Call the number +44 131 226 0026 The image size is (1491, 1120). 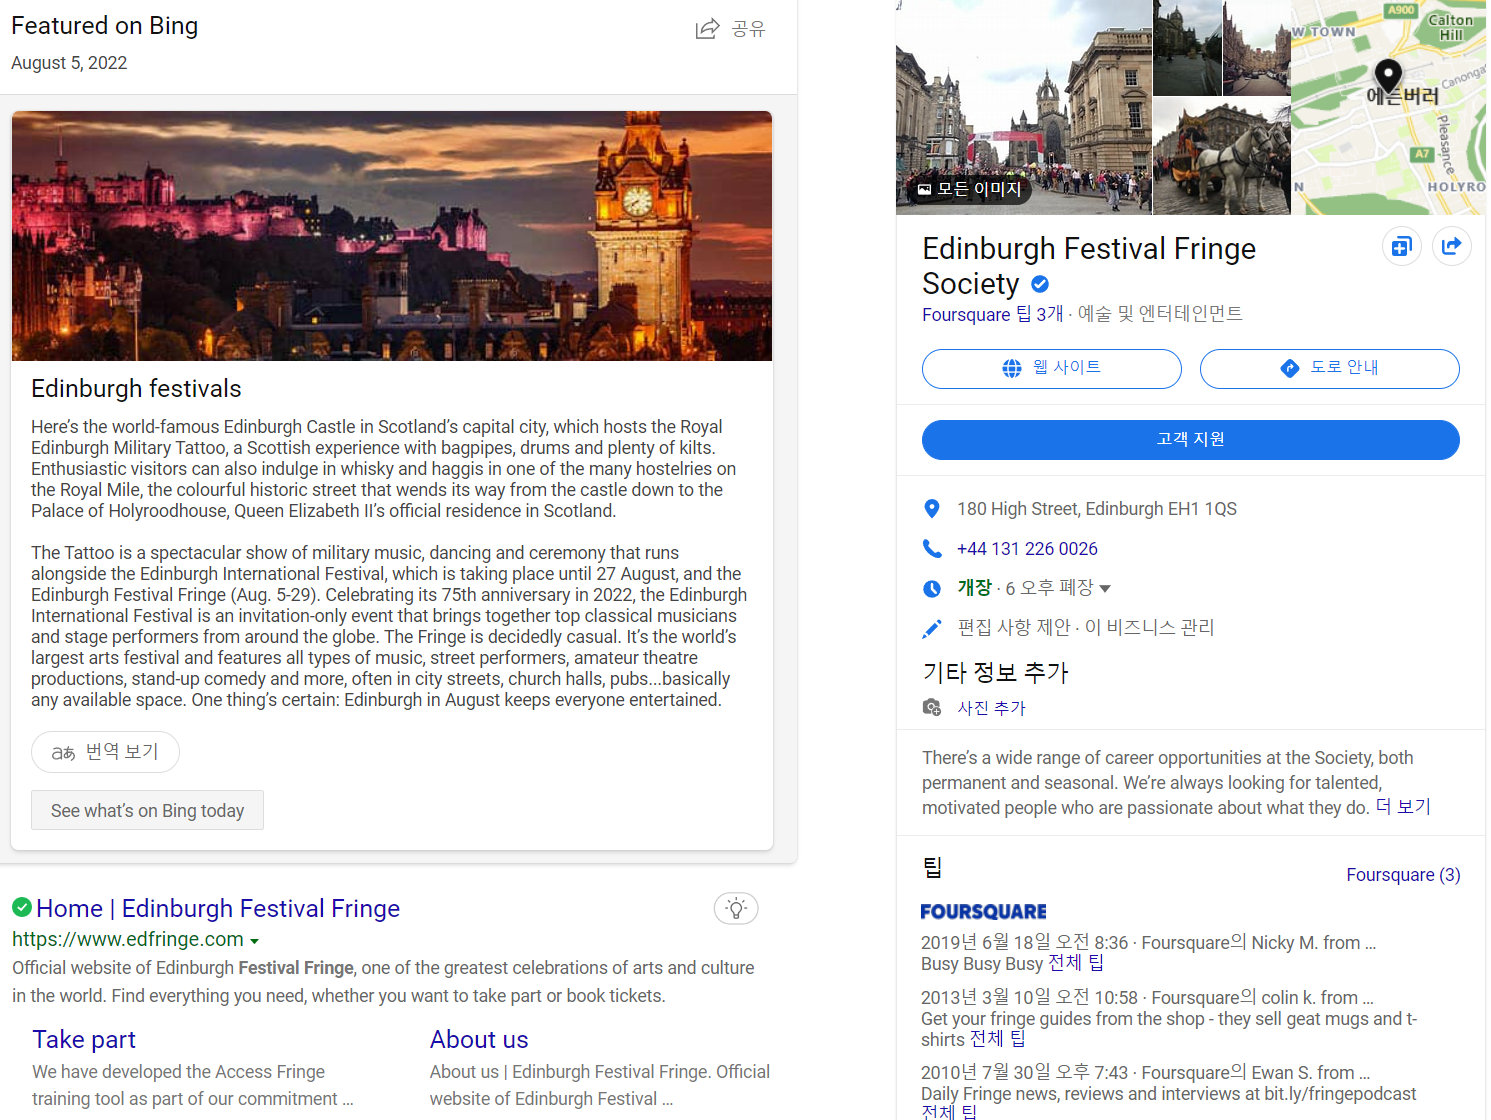click(x=1027, y=549)
